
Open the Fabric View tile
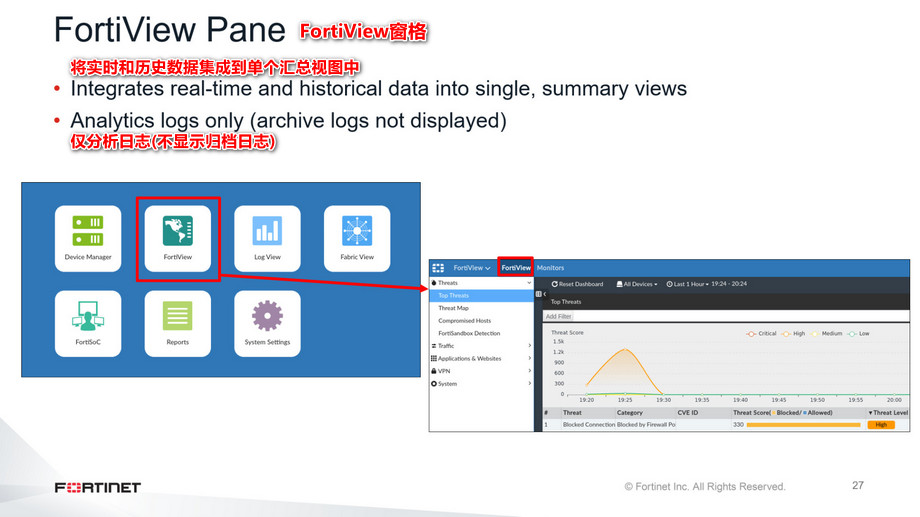coord(357,238)
